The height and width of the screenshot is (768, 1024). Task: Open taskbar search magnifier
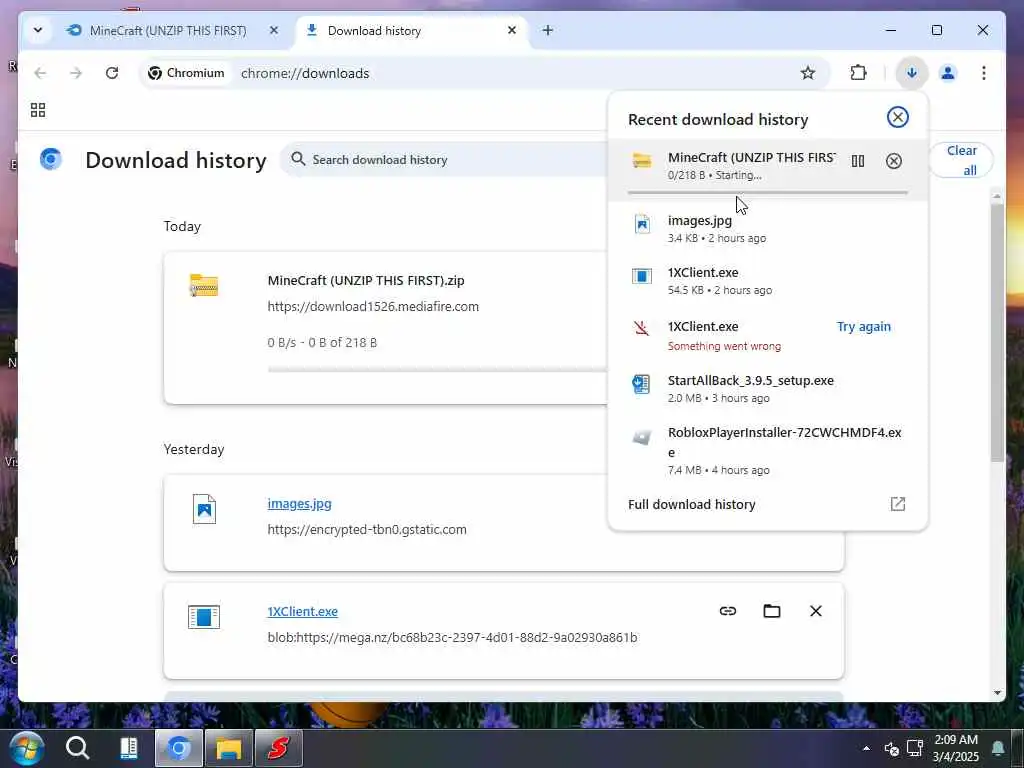77,748
